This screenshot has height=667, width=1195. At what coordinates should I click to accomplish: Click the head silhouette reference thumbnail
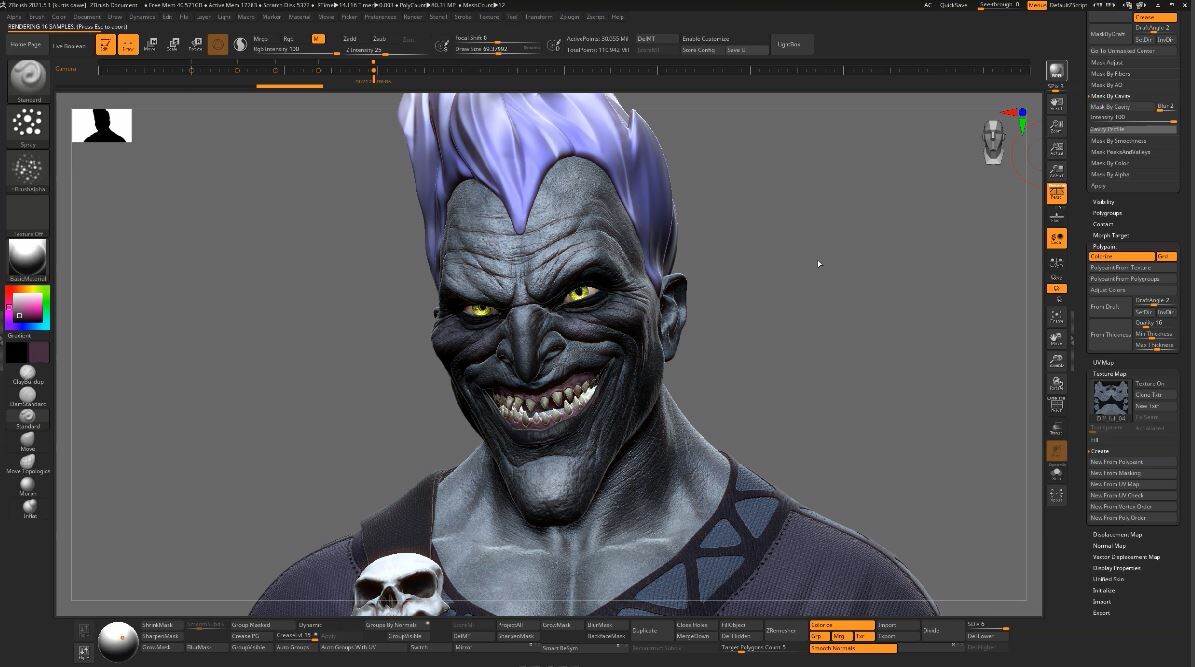tap(102, 125)
